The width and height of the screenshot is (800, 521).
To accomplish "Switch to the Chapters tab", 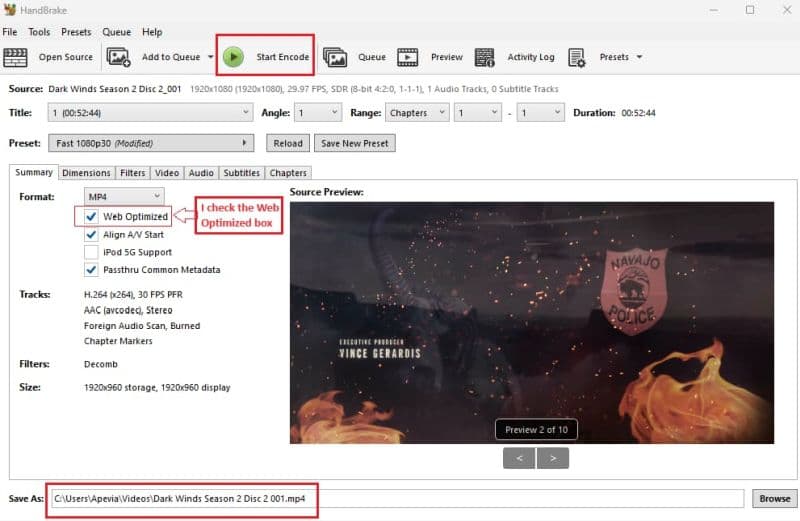I will pos(288,173).
